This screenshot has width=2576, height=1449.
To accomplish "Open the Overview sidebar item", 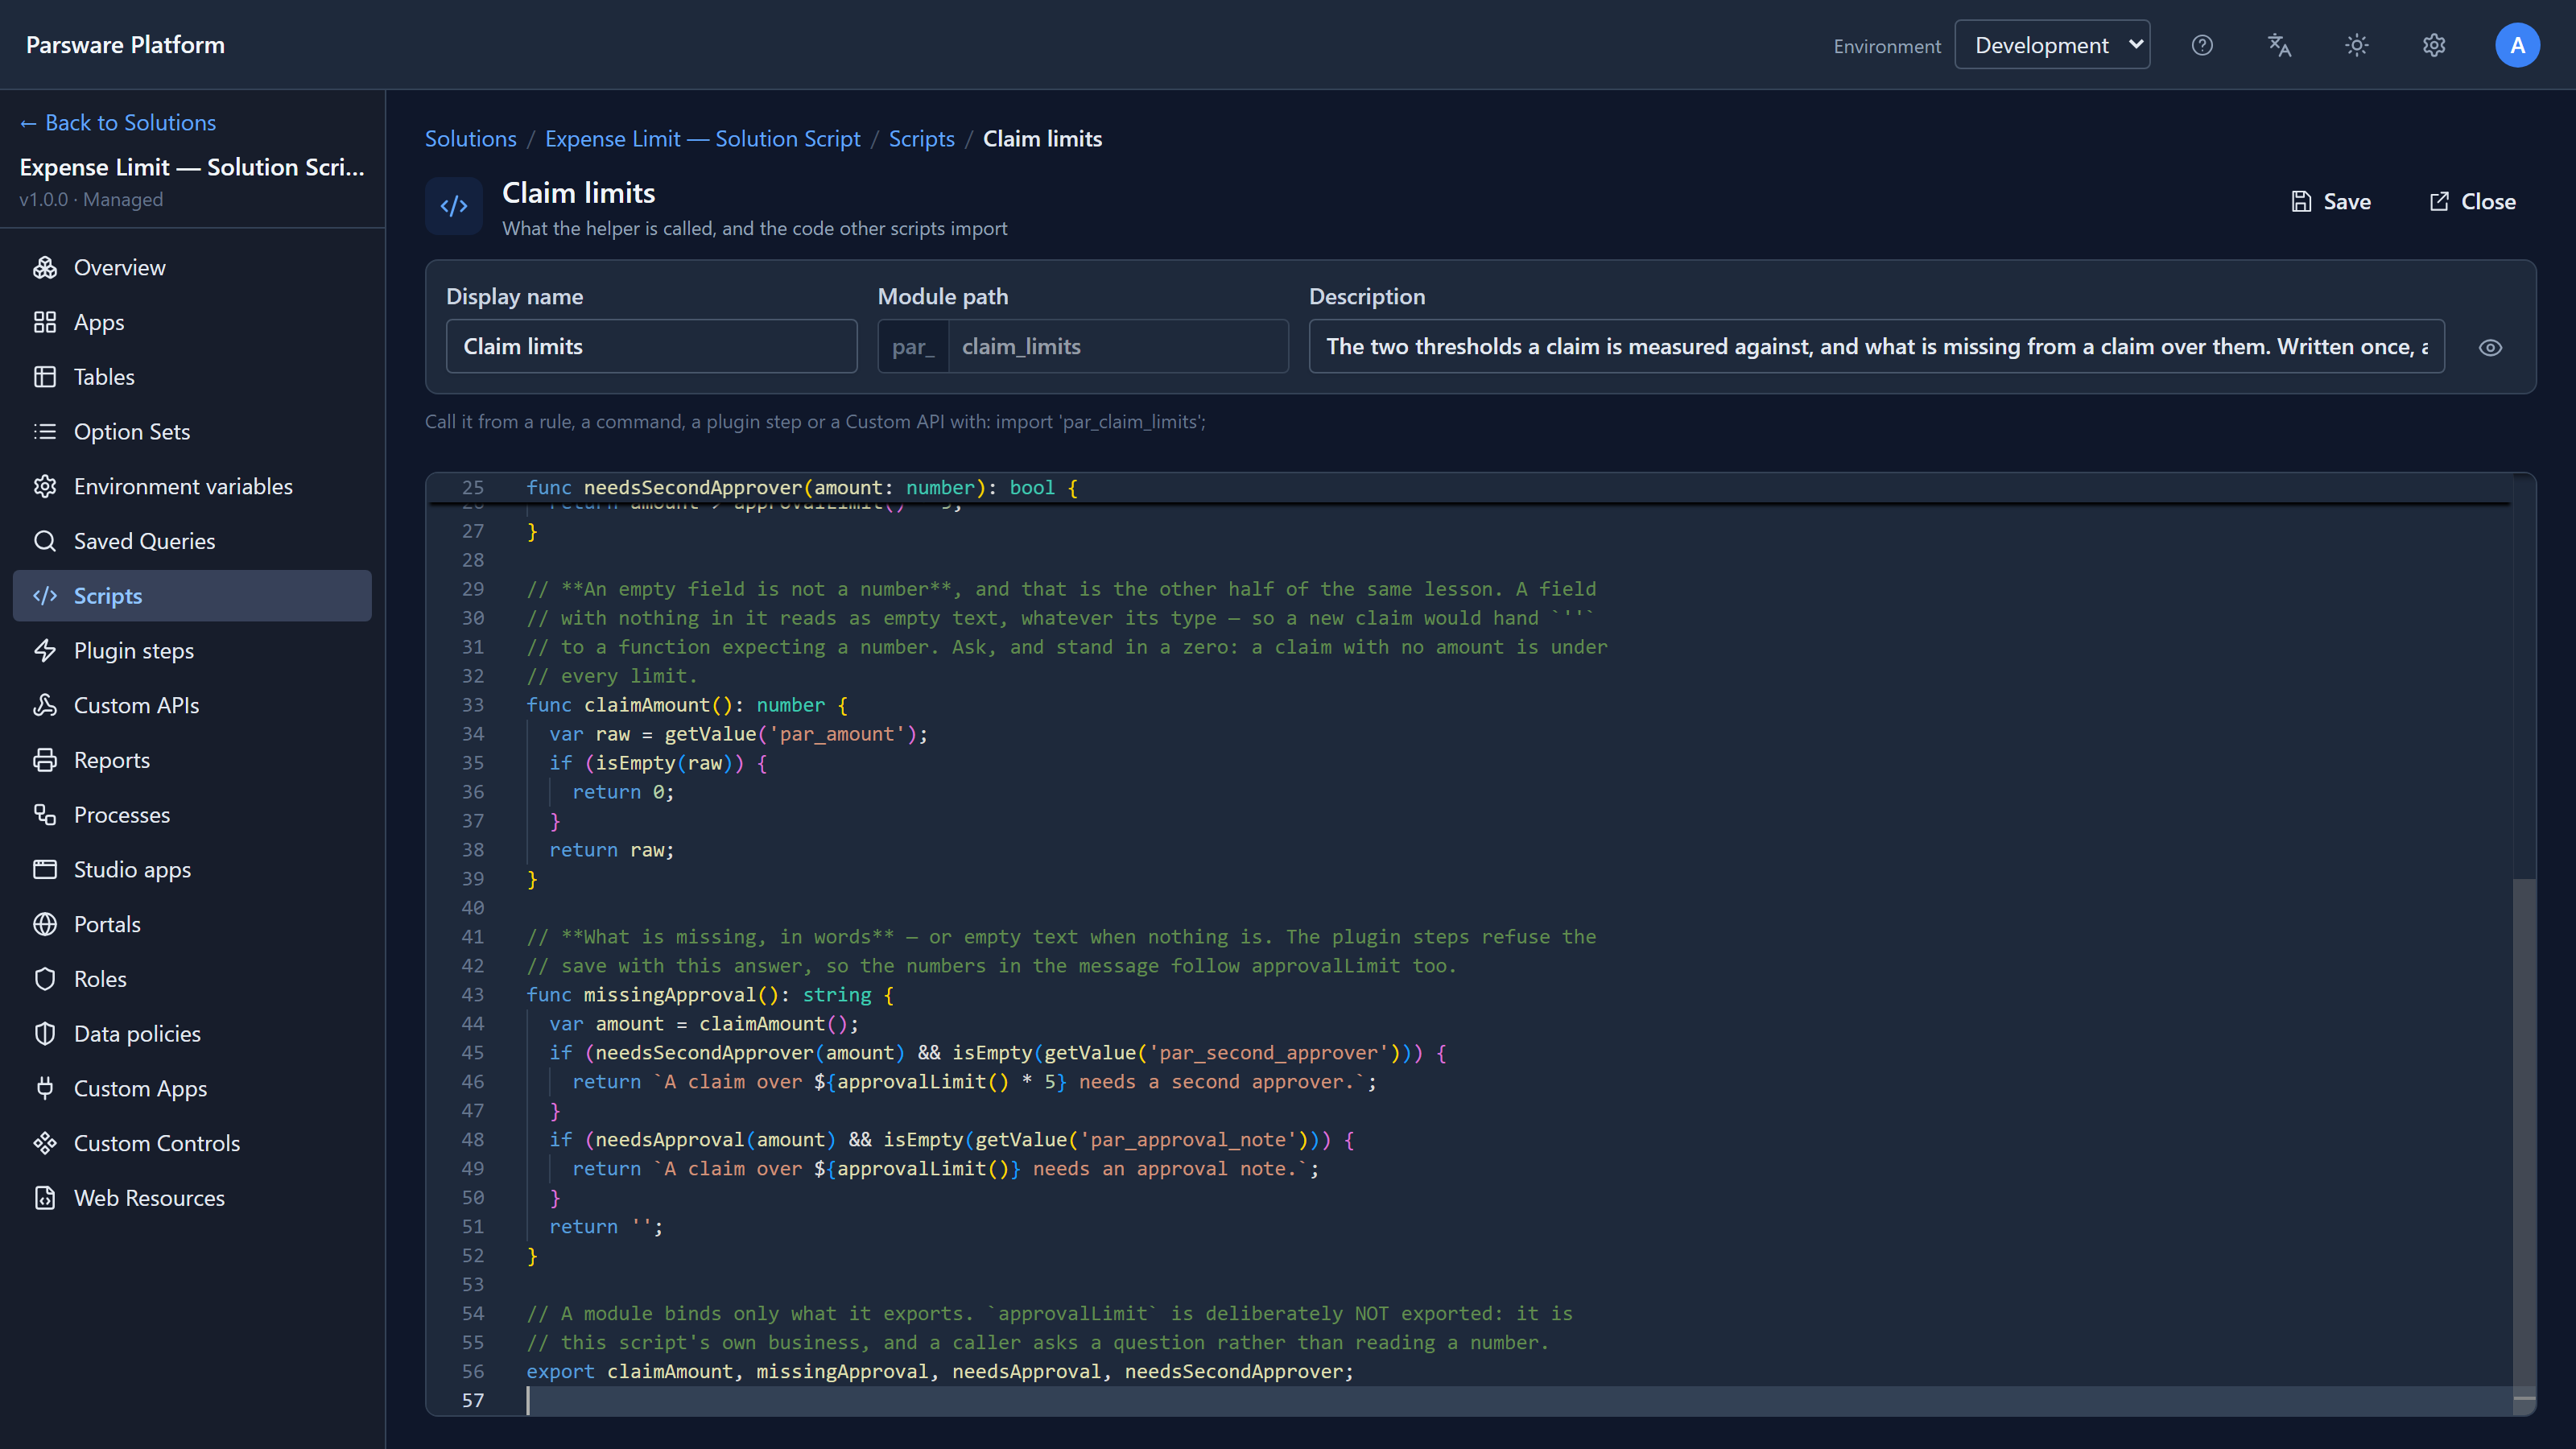I will pyautogui.click(x=192, y=267).
